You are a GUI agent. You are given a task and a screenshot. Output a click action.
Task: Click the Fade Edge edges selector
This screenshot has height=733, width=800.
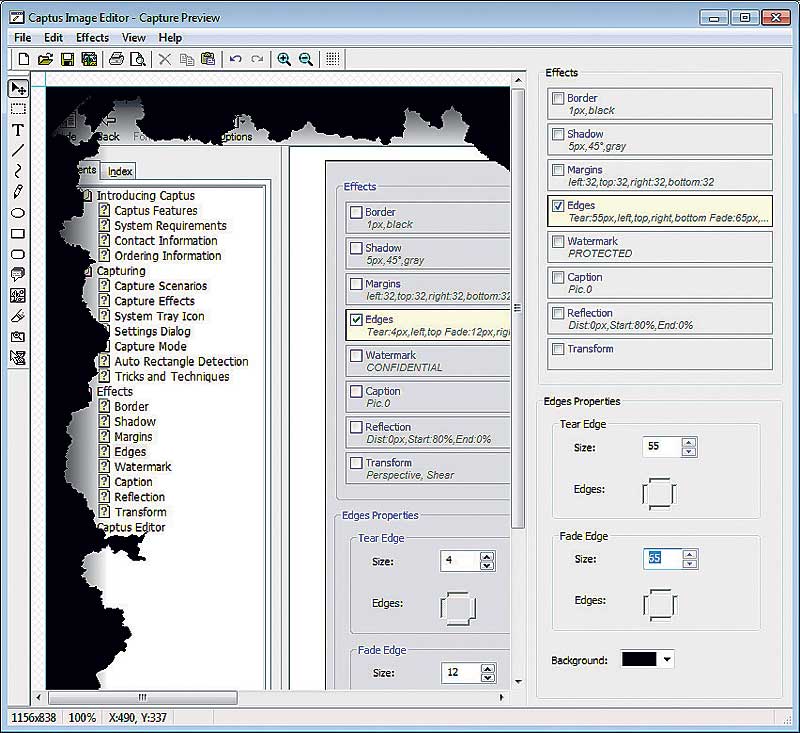[660, 605]
